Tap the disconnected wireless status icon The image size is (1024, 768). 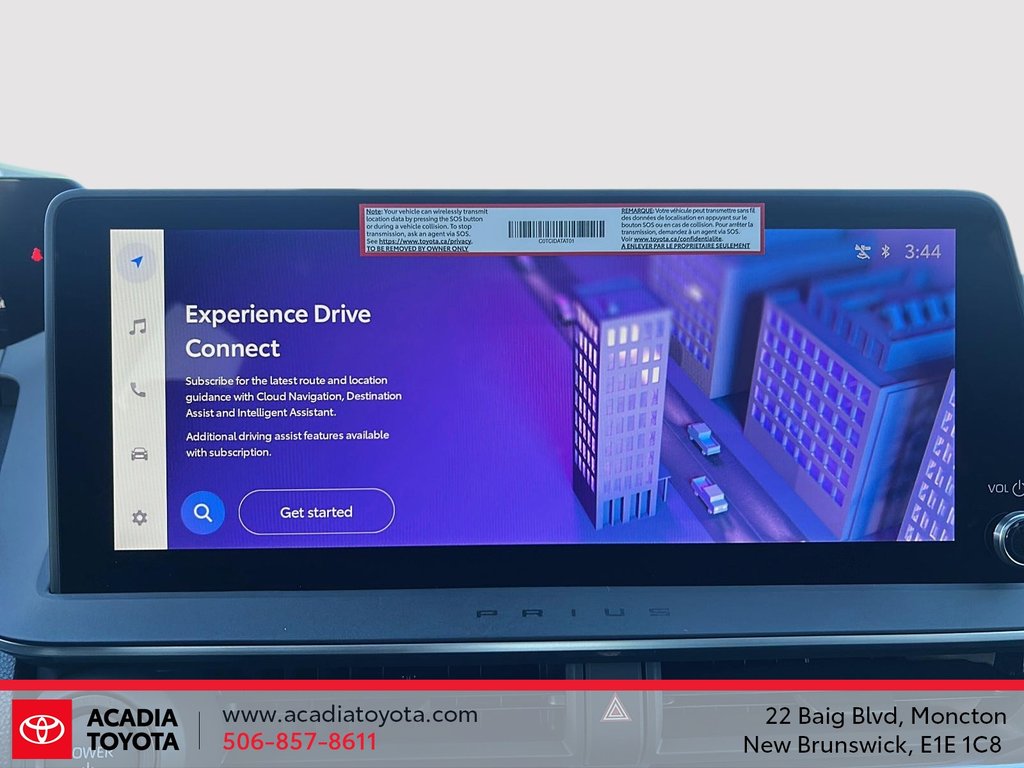pyautogui.click(x=863, y=252)
